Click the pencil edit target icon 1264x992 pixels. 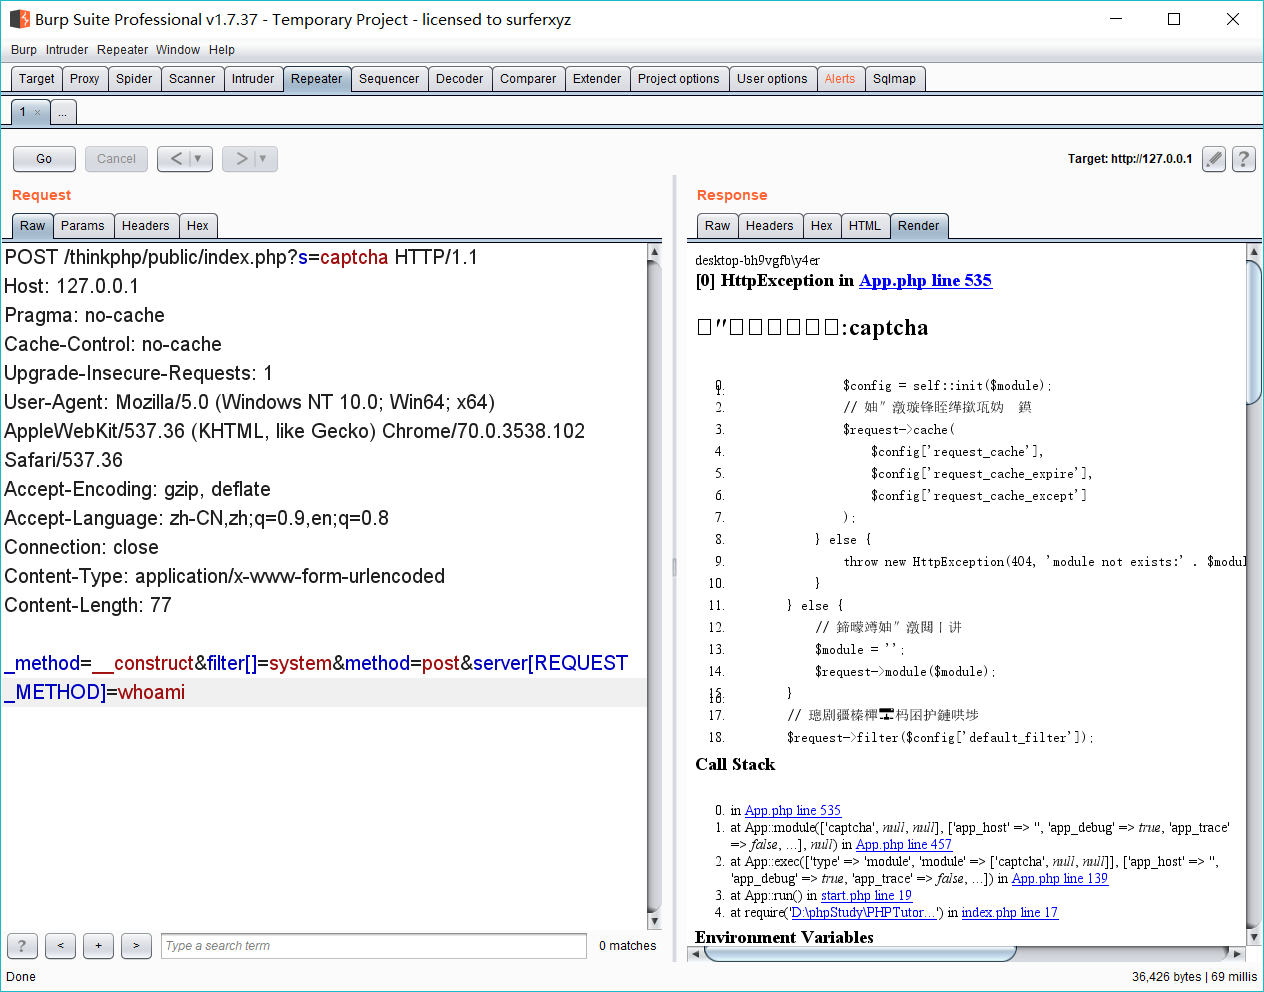pyautogui.click(x=1214, y=159)
